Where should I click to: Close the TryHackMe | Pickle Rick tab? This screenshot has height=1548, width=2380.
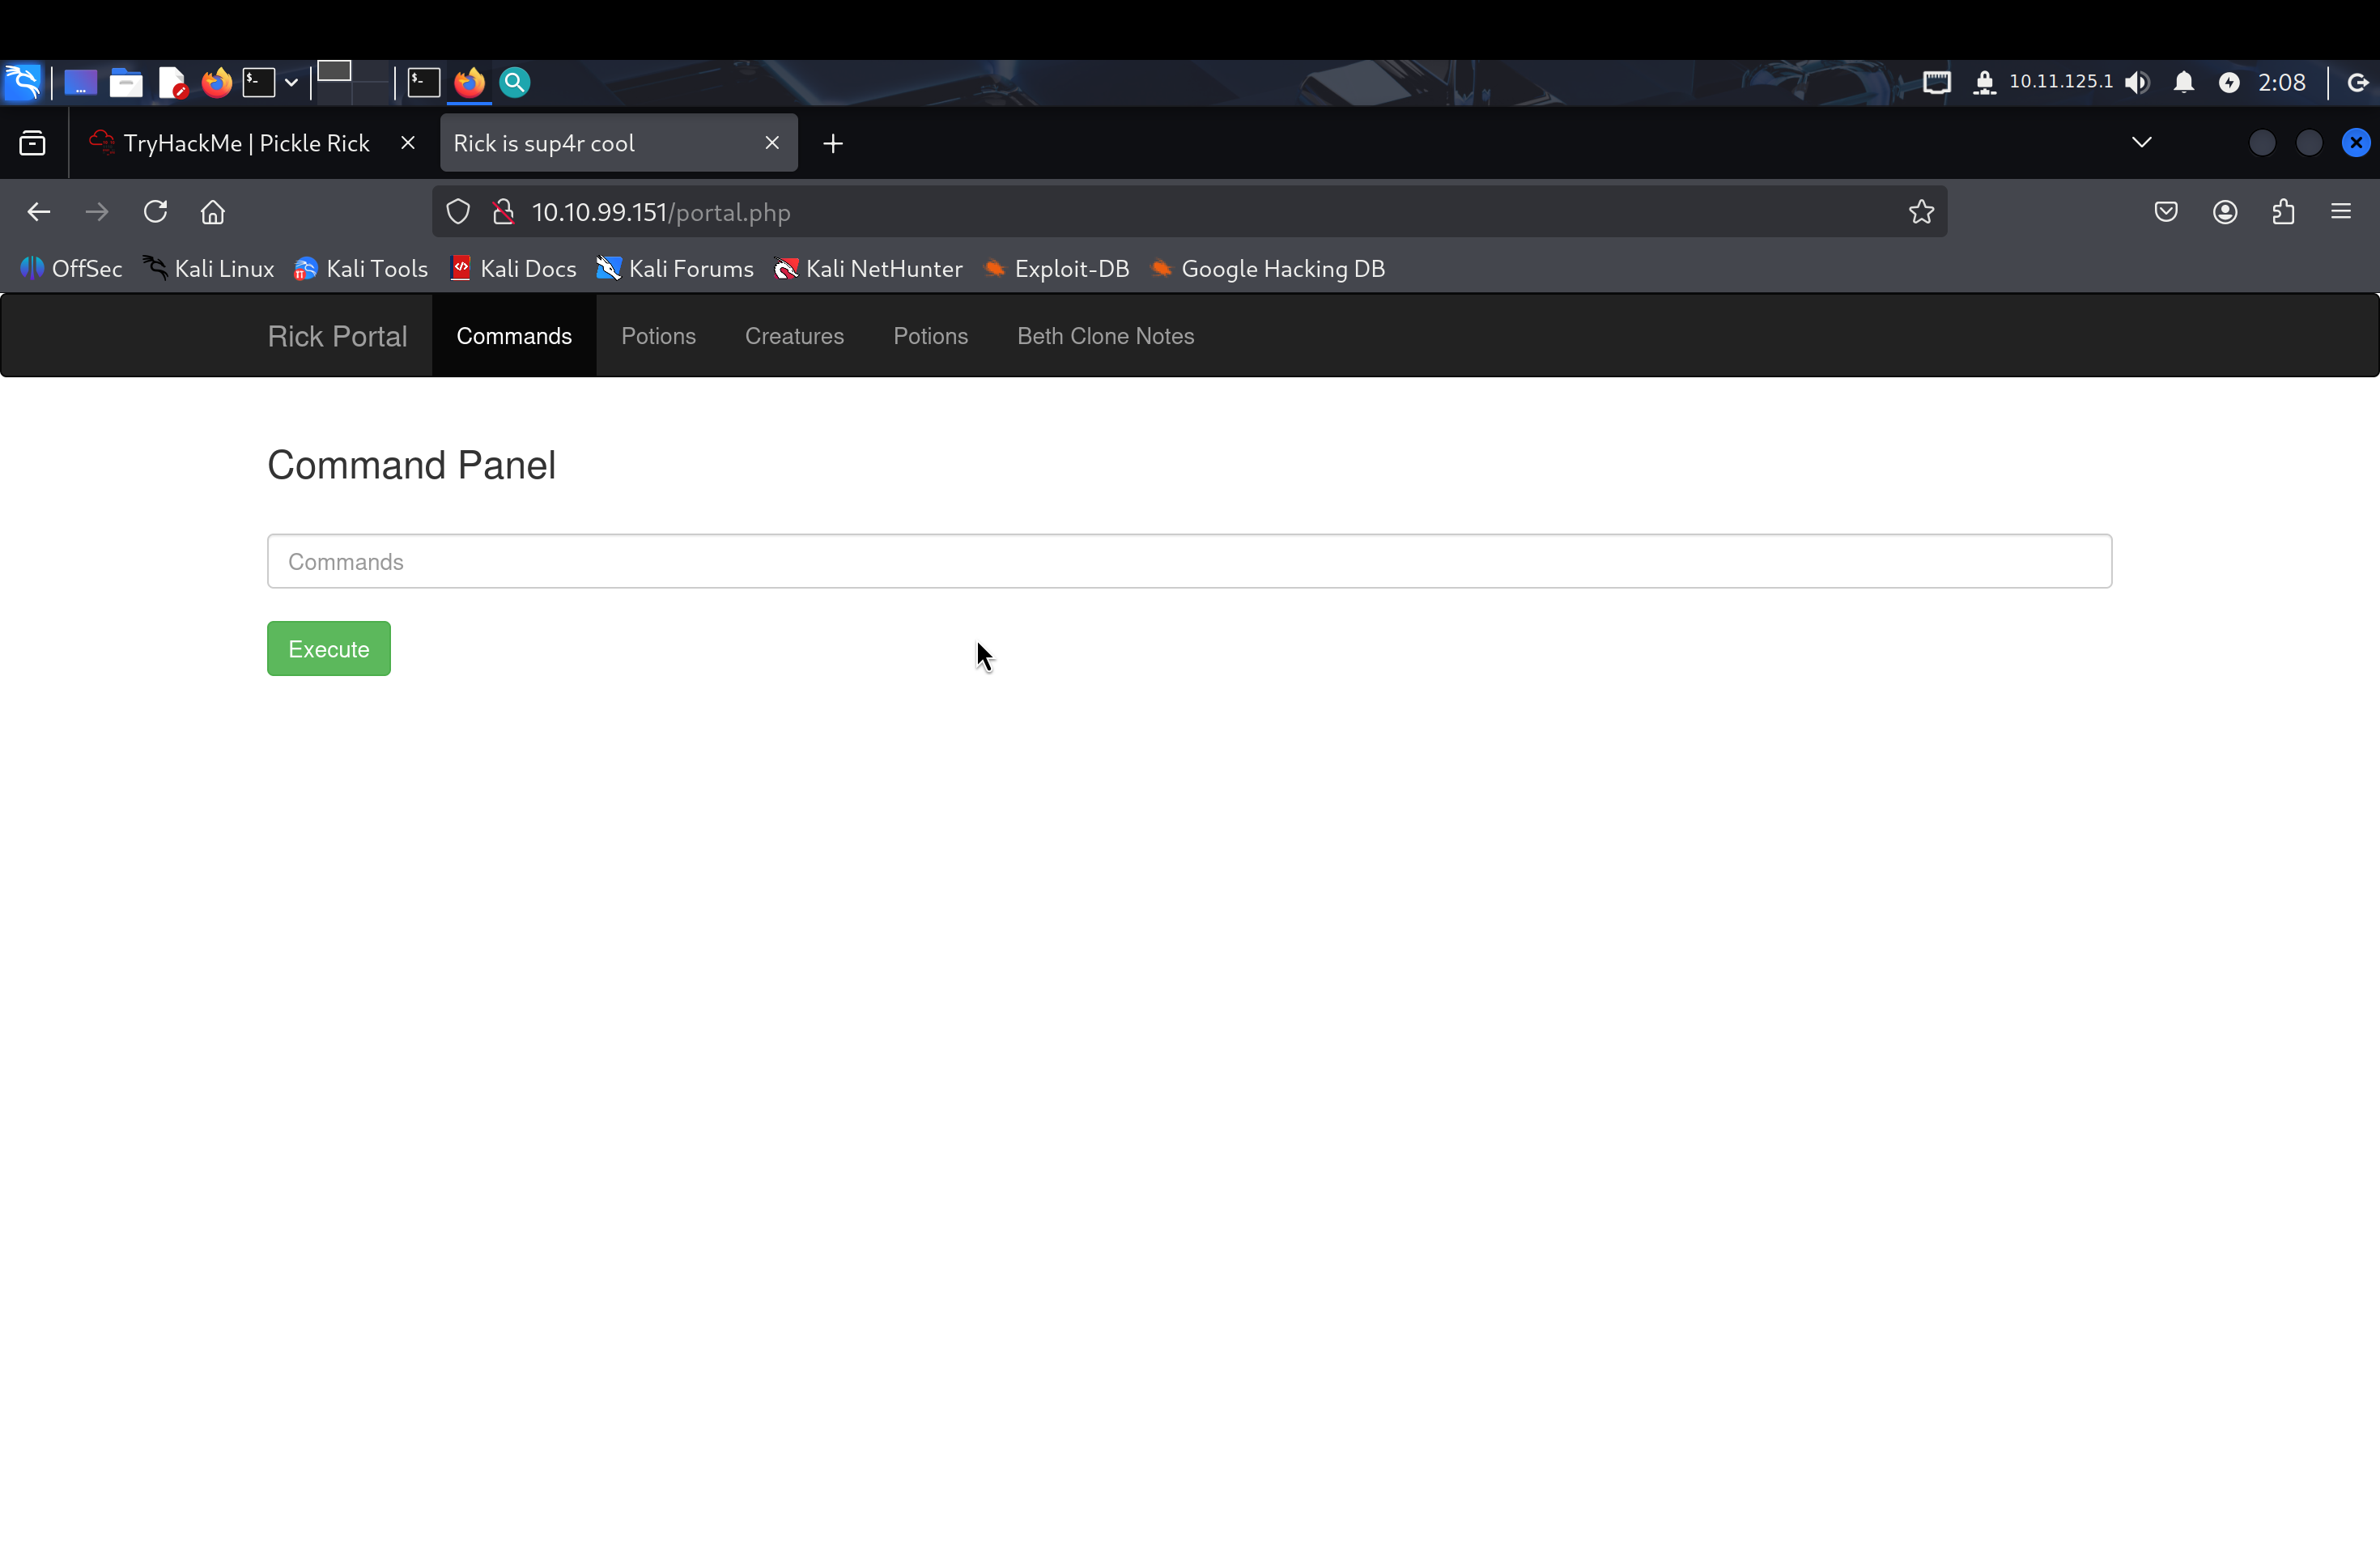[x=408, y=143]
